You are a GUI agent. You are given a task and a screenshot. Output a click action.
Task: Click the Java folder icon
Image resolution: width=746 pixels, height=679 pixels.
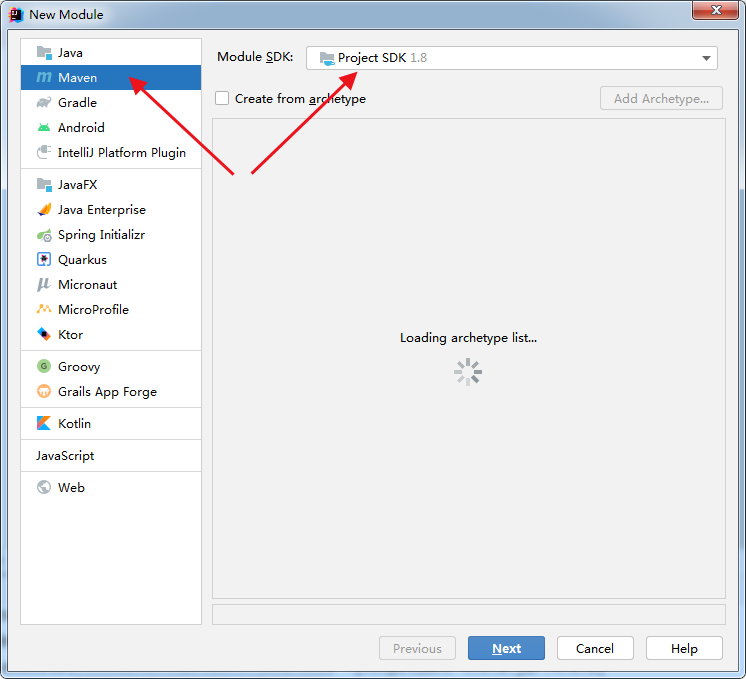click(x=44, y=52)
